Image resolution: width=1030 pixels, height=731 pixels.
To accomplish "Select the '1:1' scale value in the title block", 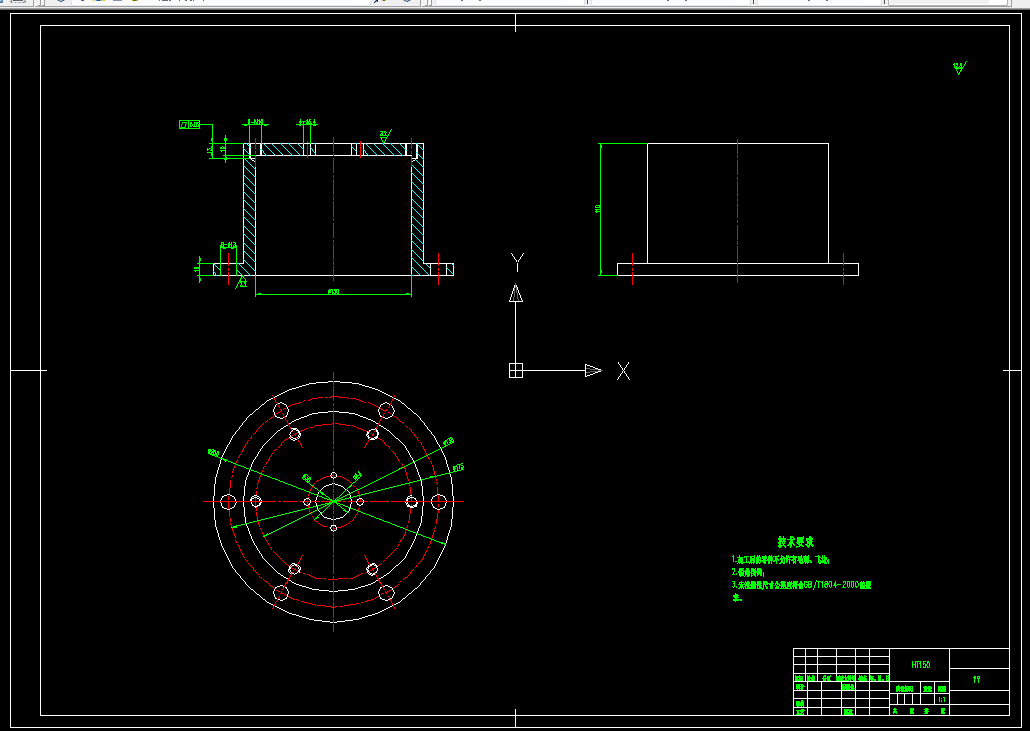I will click(942, 700).
